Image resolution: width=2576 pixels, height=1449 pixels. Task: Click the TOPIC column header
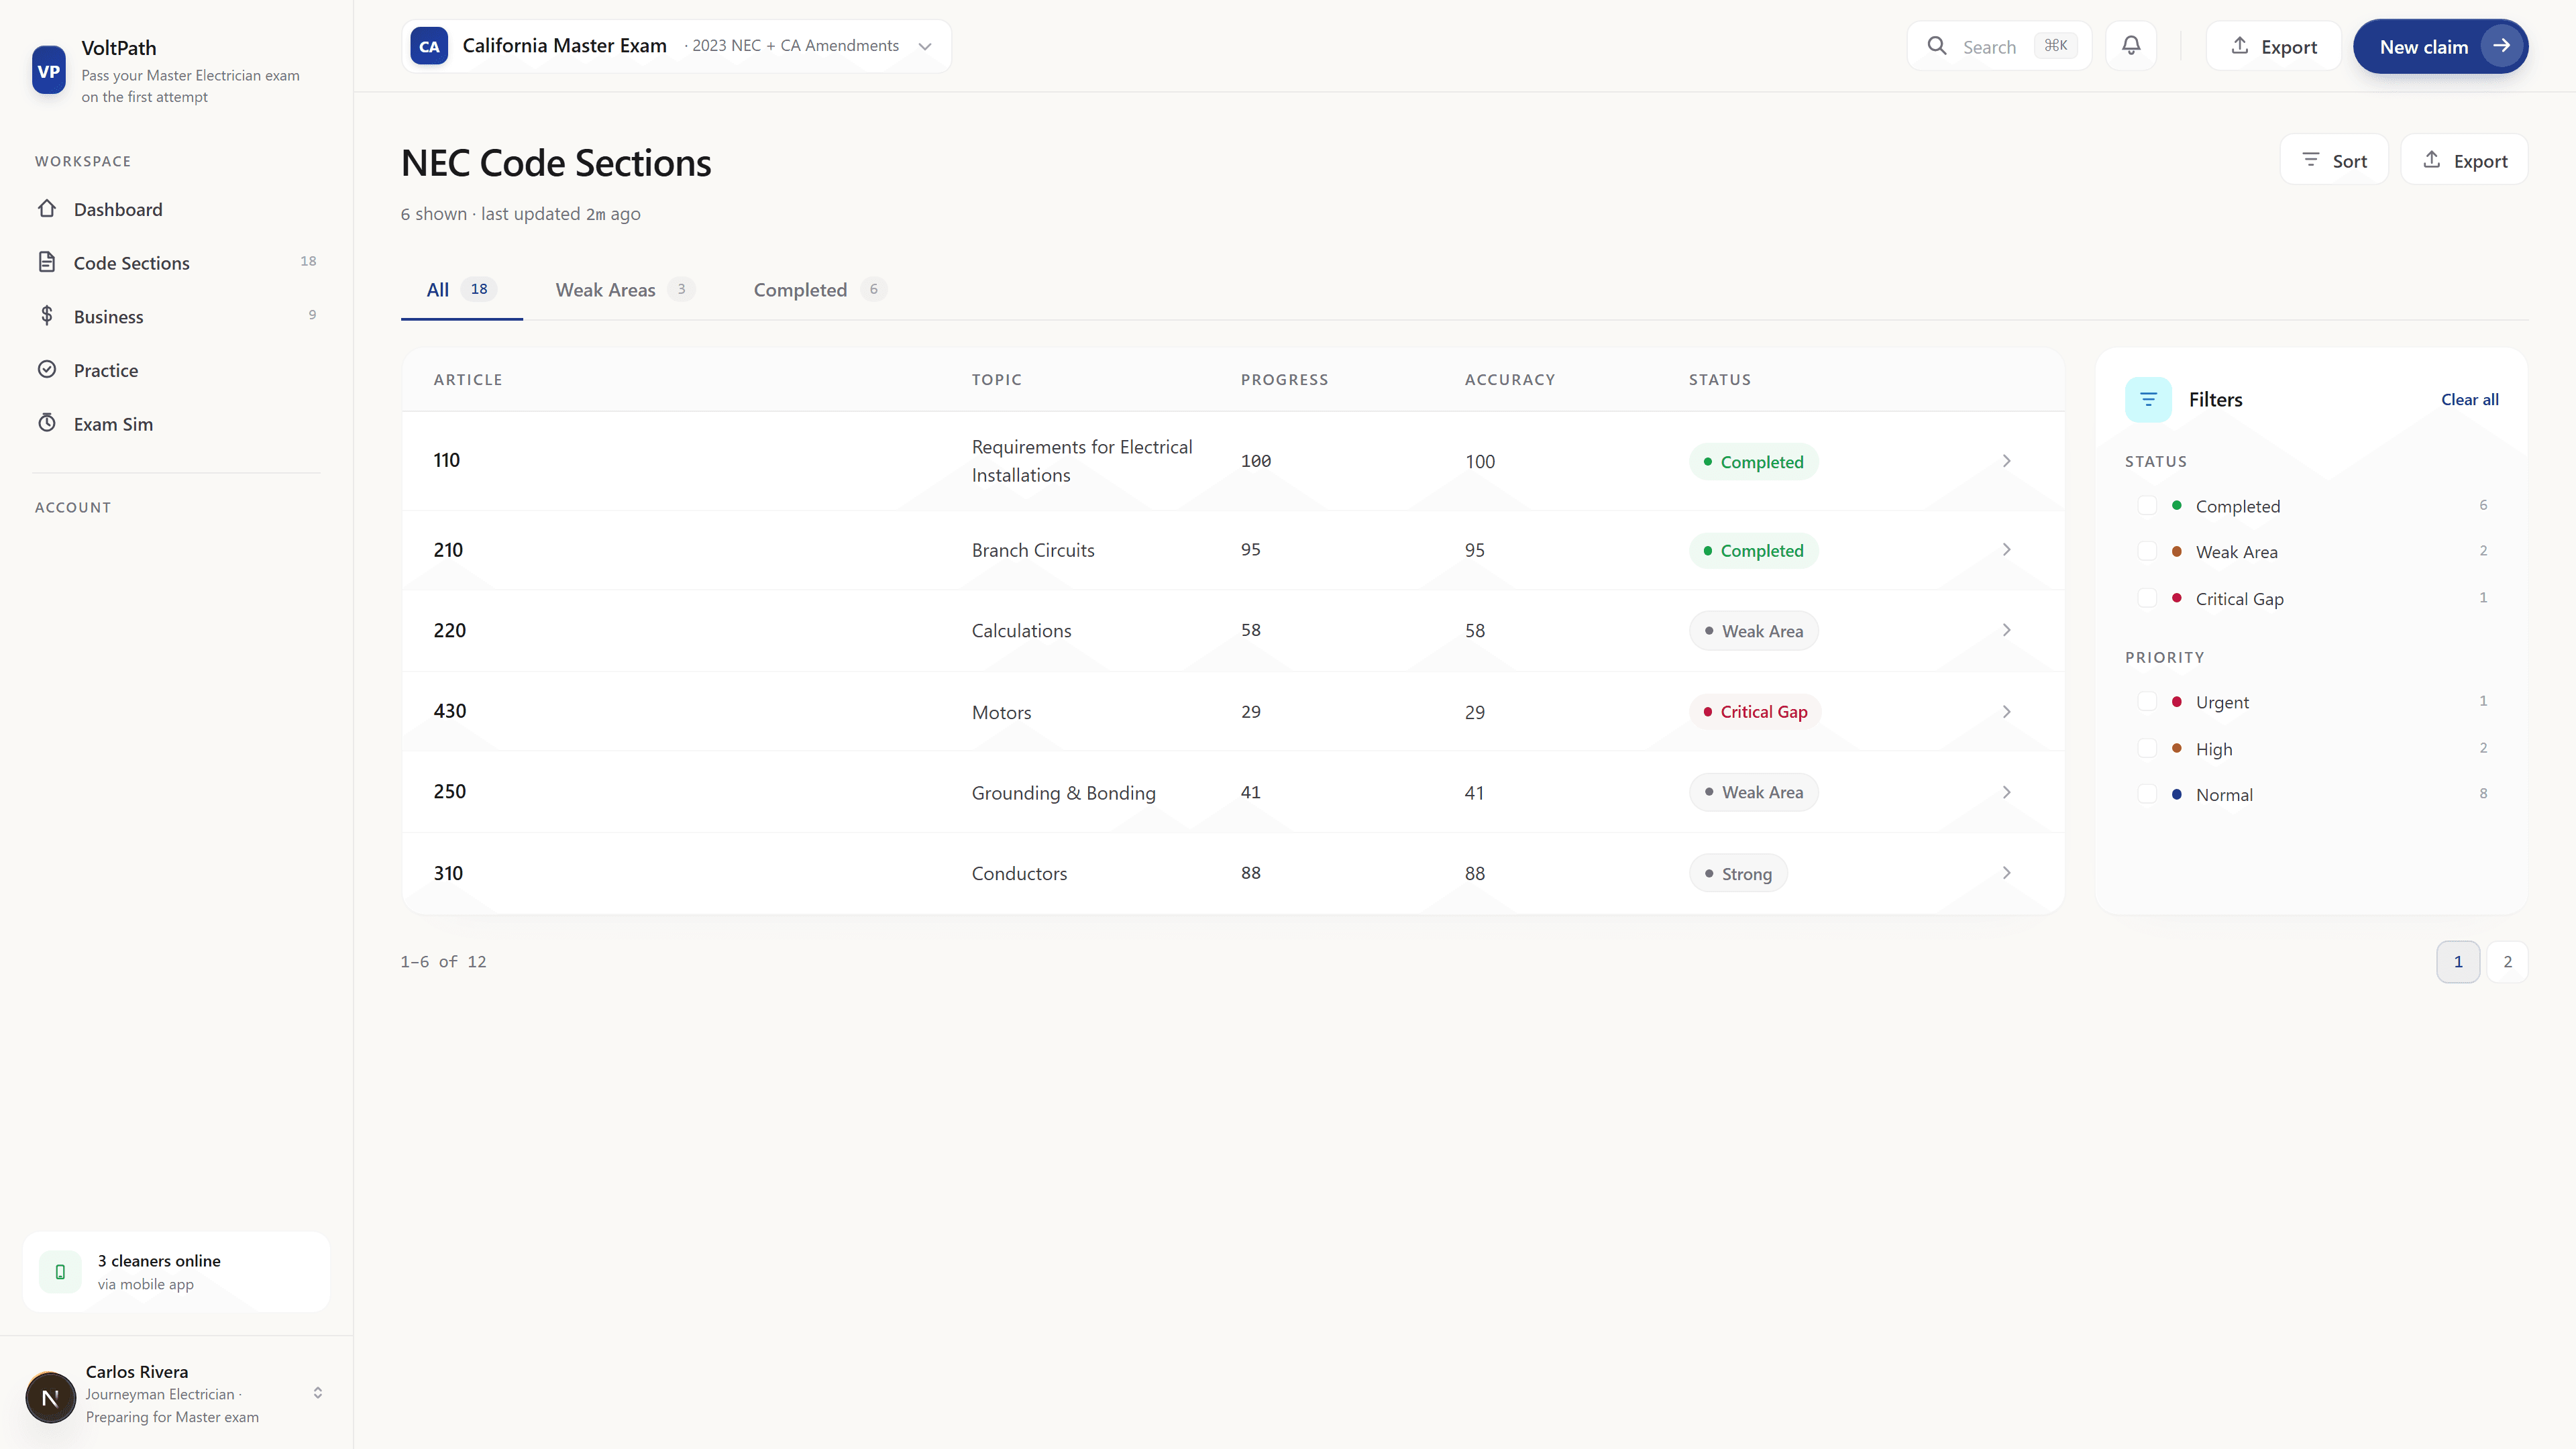[x=996, y=379]
